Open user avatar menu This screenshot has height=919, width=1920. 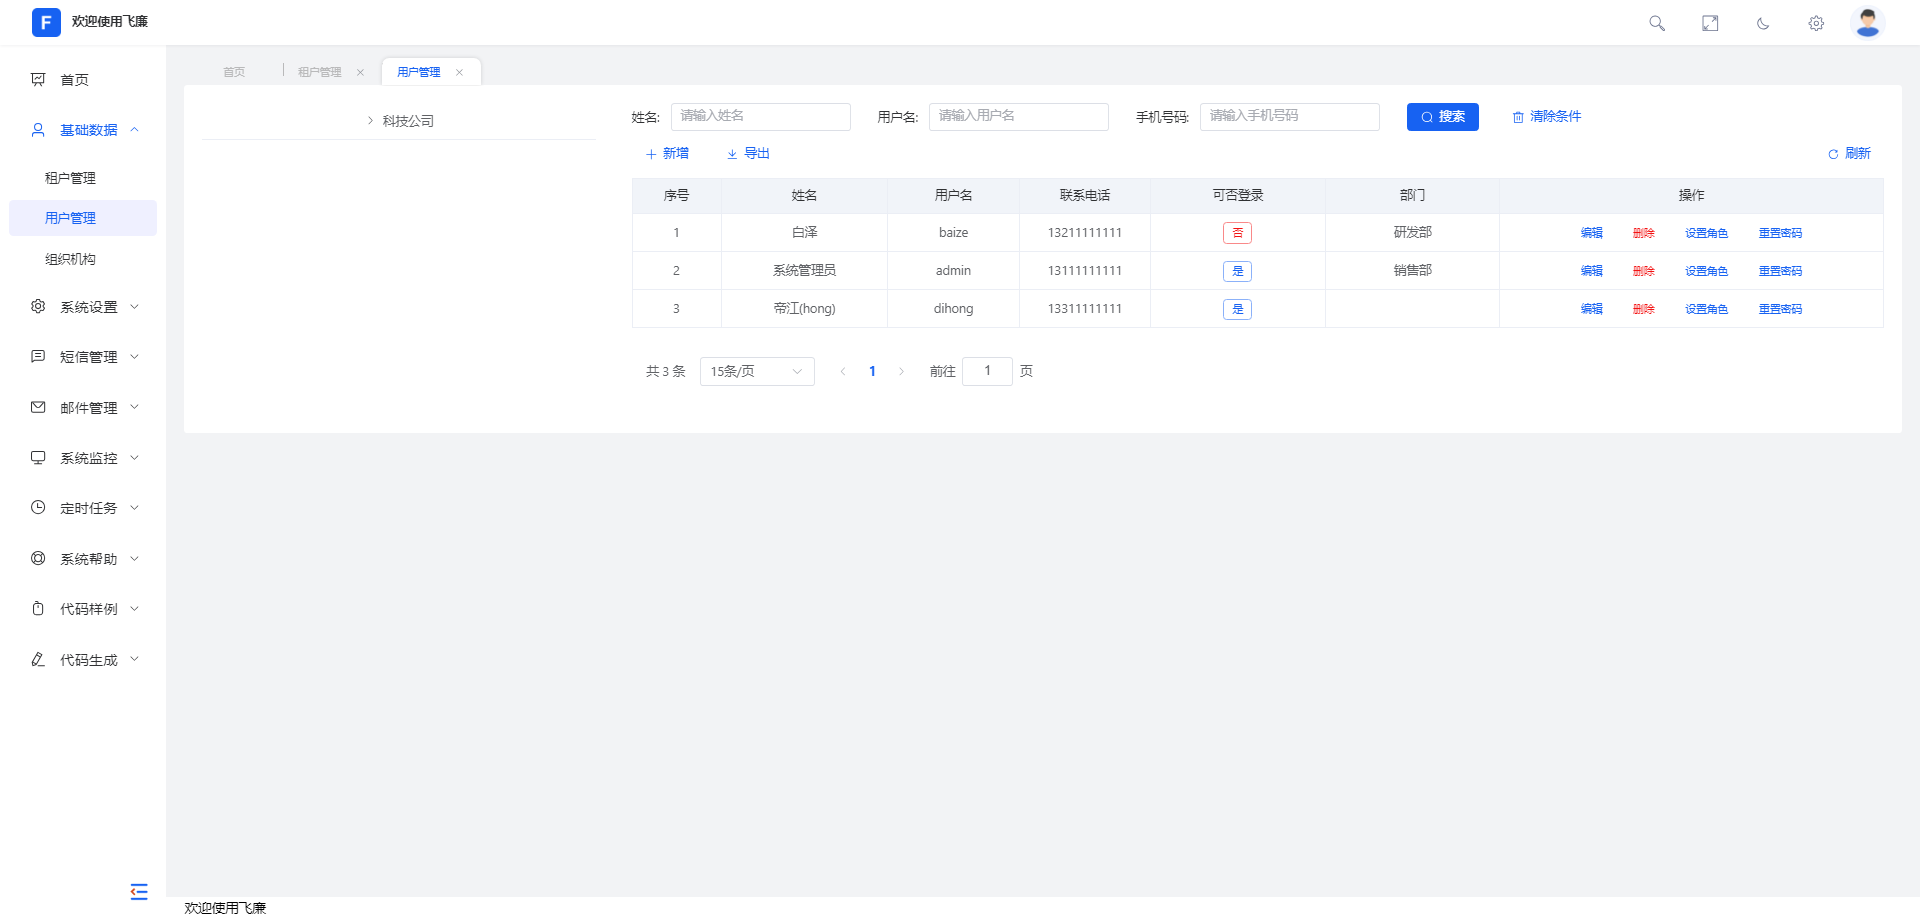pos(1867,22)
